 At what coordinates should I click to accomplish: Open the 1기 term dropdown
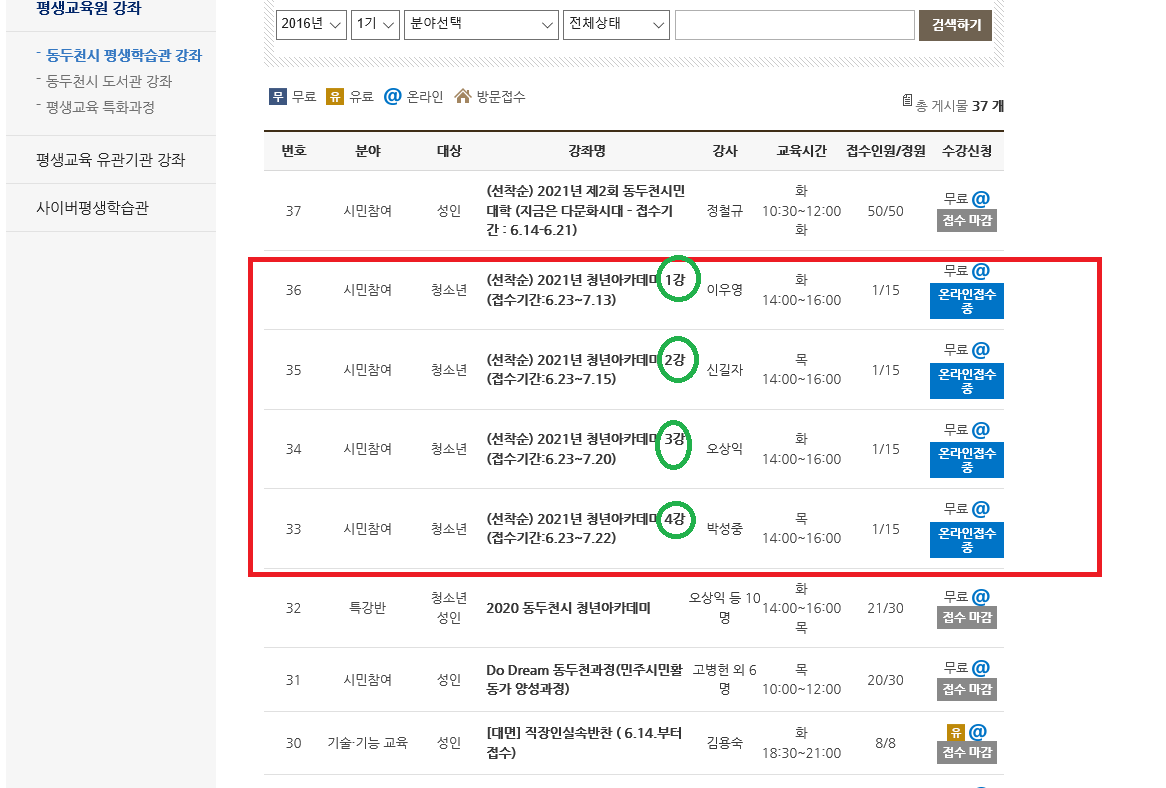pos(375,25)
